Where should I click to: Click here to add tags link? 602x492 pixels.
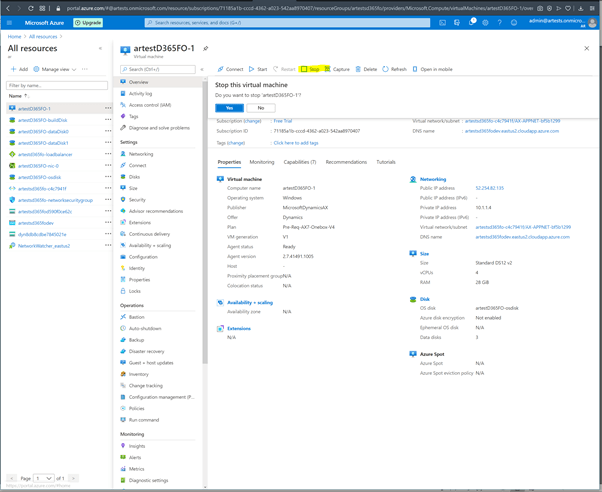pyautogui.click(x=296, y=143)
